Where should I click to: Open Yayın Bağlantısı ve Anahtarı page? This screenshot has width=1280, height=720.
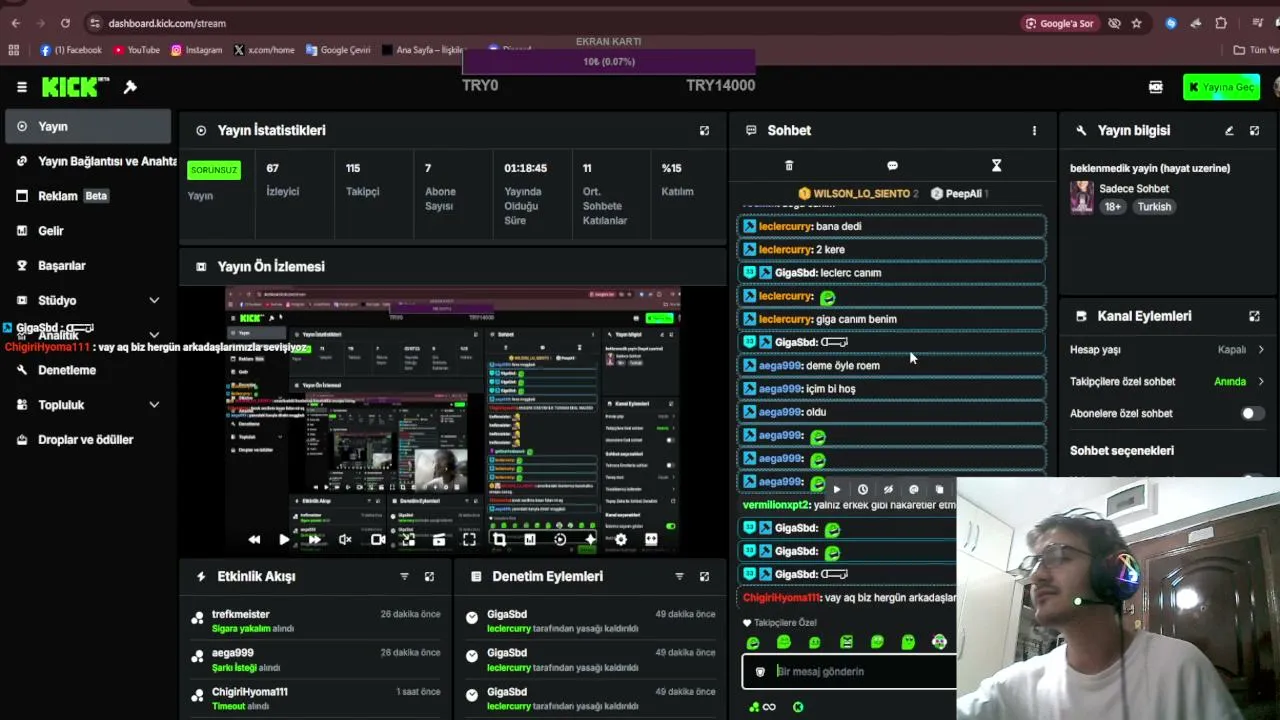tap(96, 161)
